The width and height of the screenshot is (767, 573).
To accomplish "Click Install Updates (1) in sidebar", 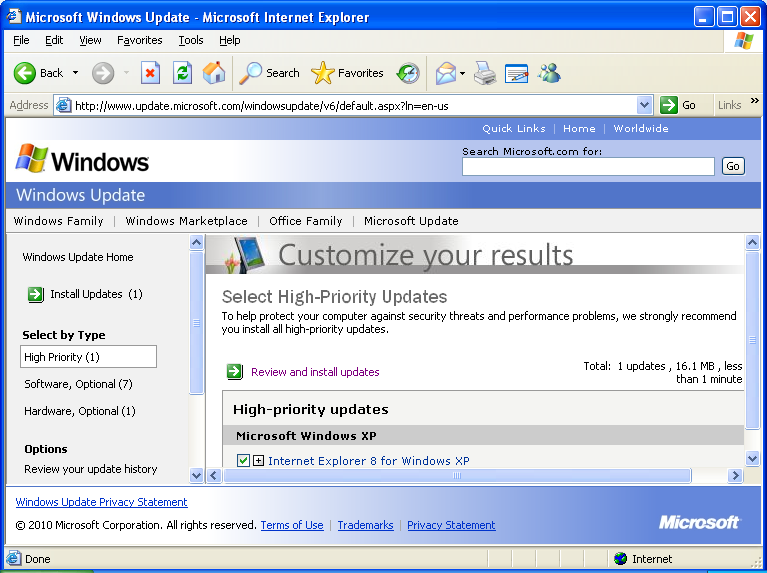I will 96,294.
